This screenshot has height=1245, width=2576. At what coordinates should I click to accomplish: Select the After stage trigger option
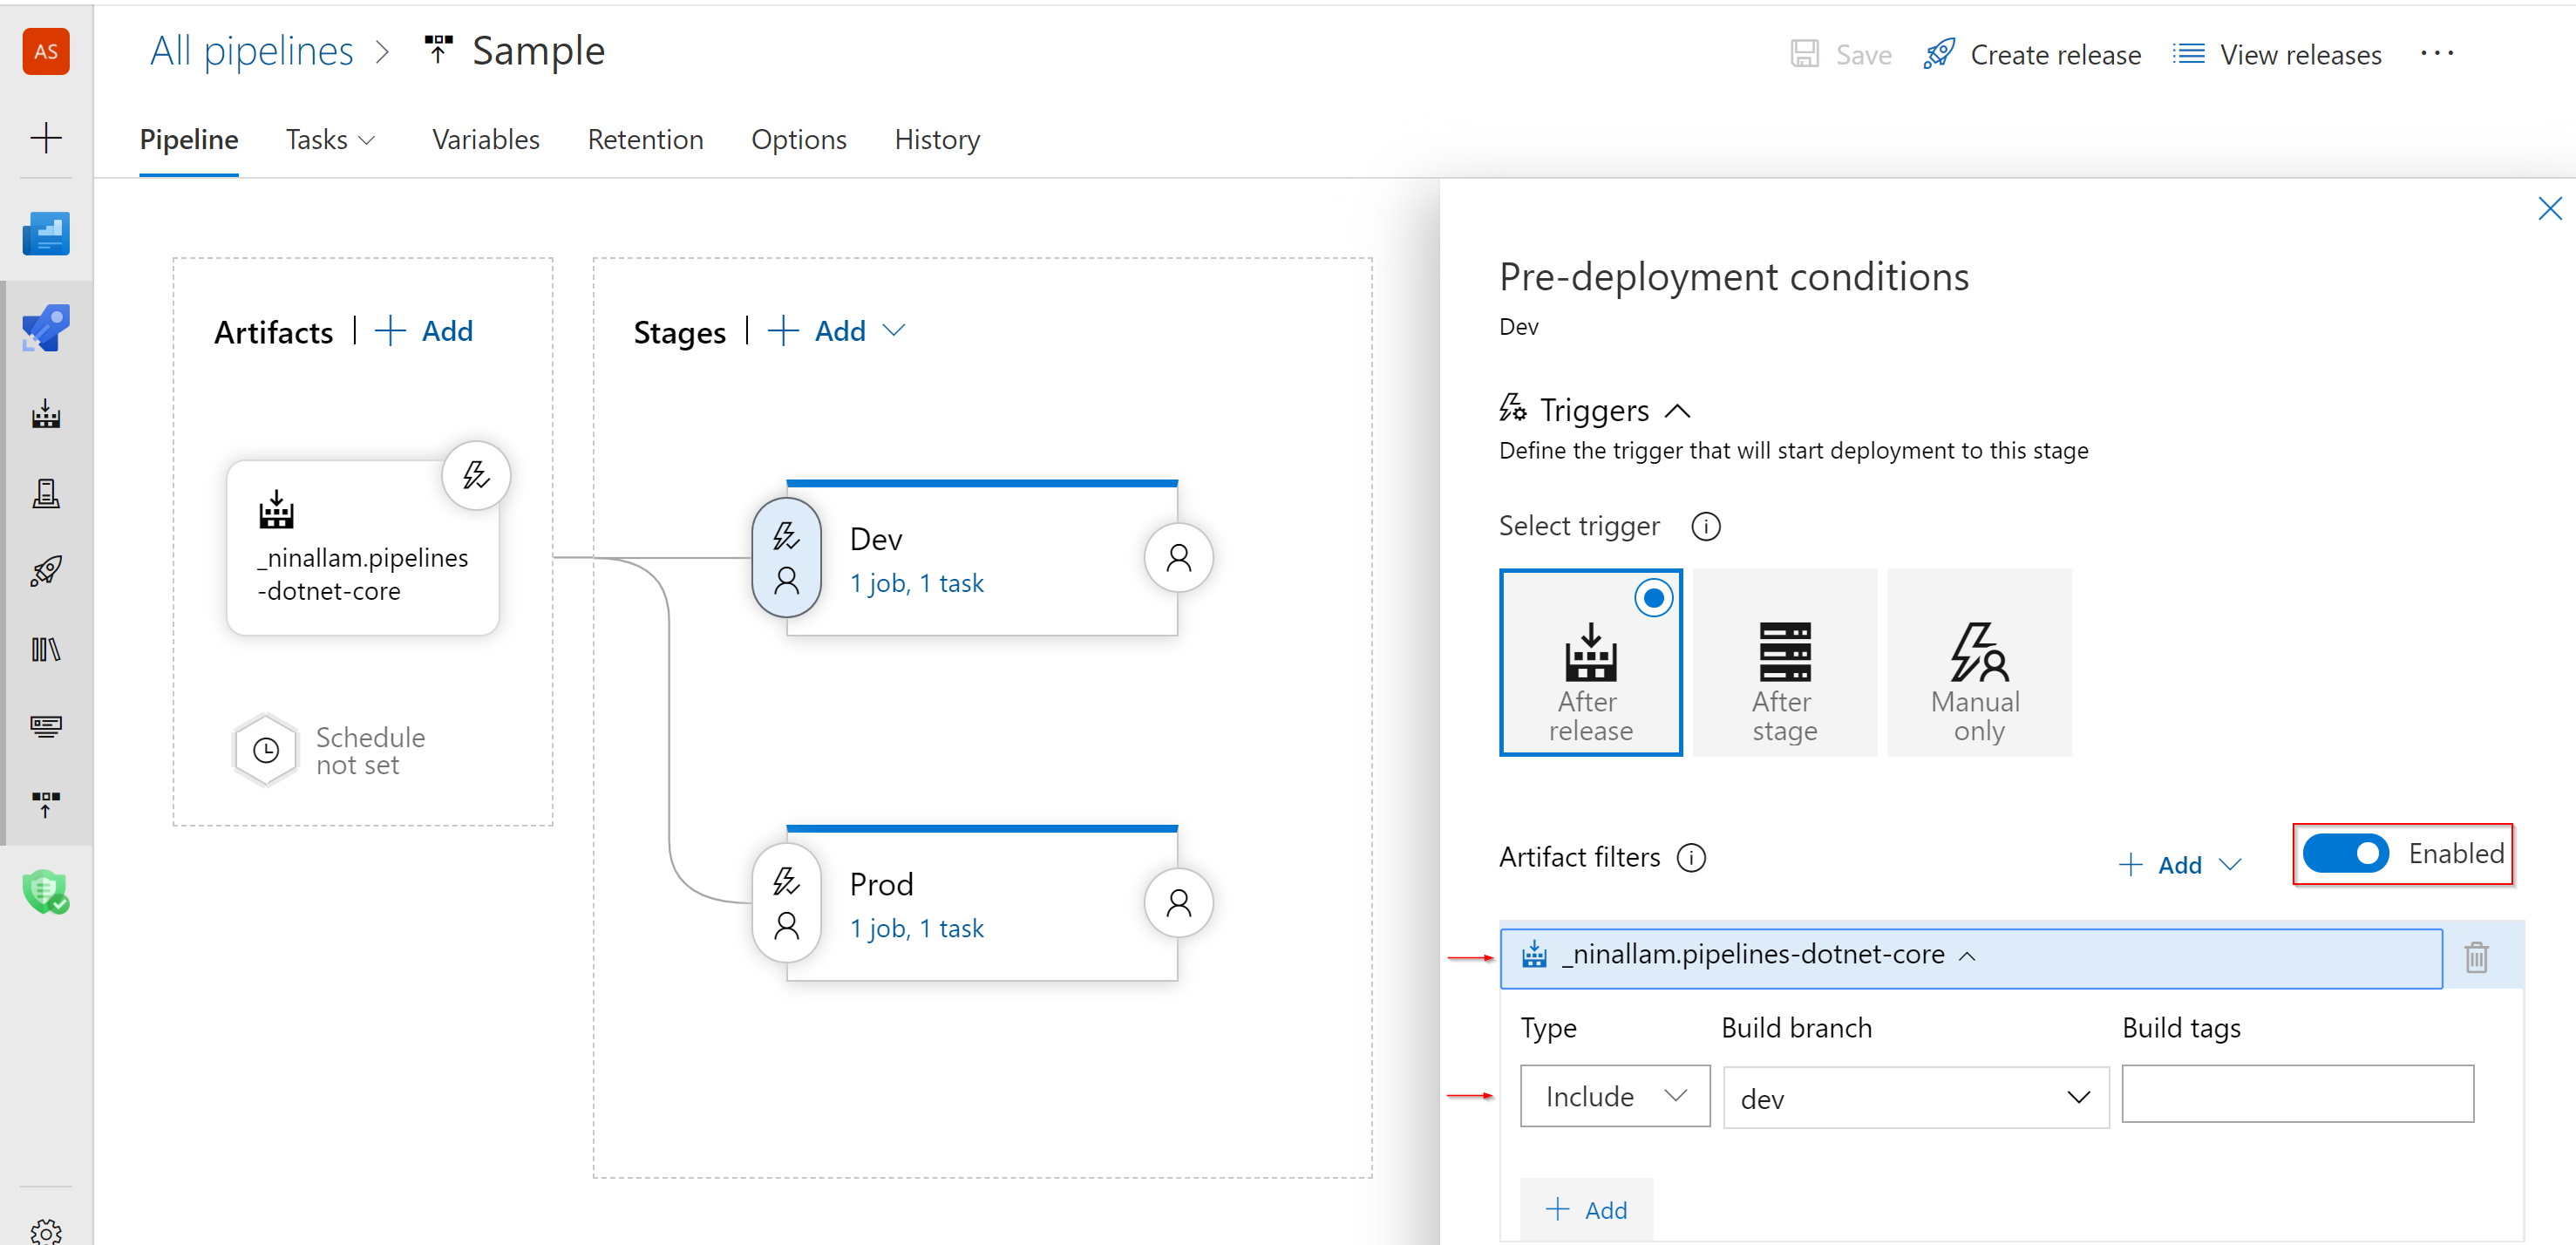pos(1784,663)
